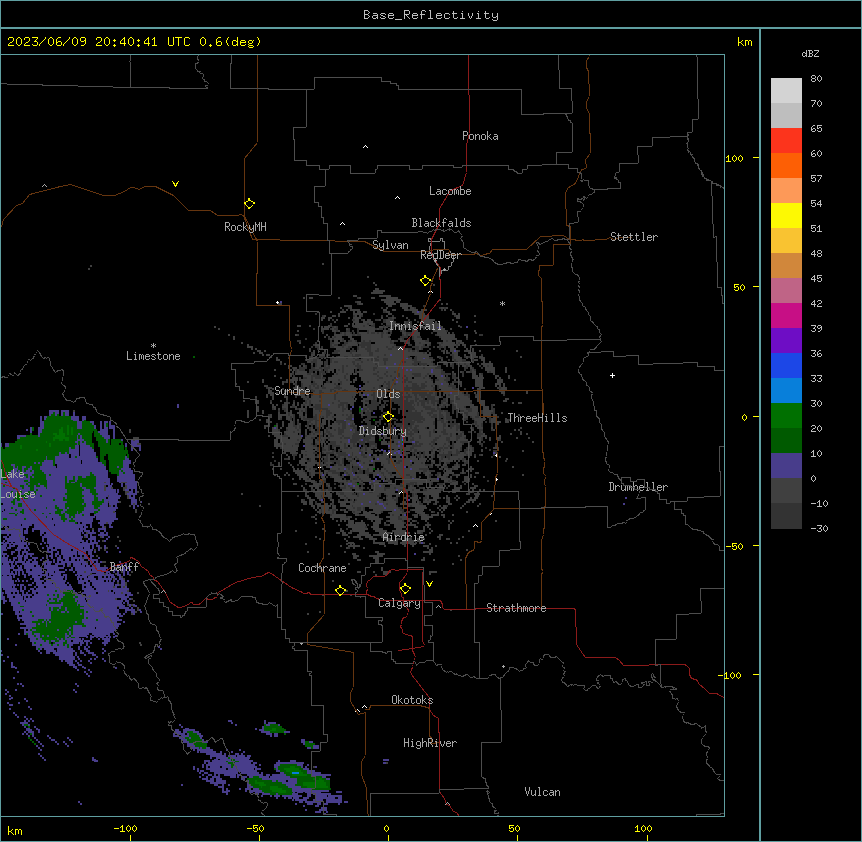Select the magenta 39-42 dBZ legend swatch
The image size is (862, 842).
coord(786,315)
